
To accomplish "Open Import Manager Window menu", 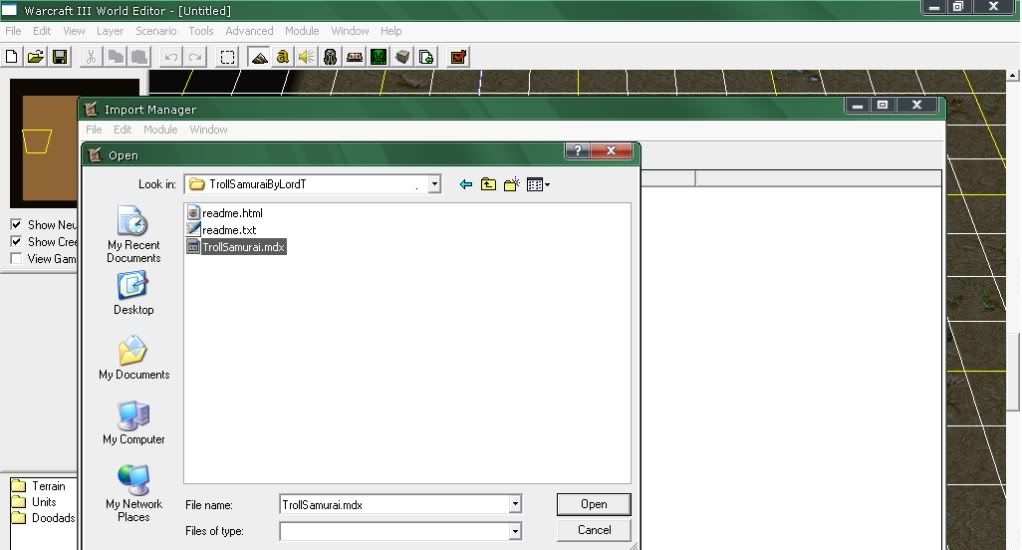I will click(209, 130).
